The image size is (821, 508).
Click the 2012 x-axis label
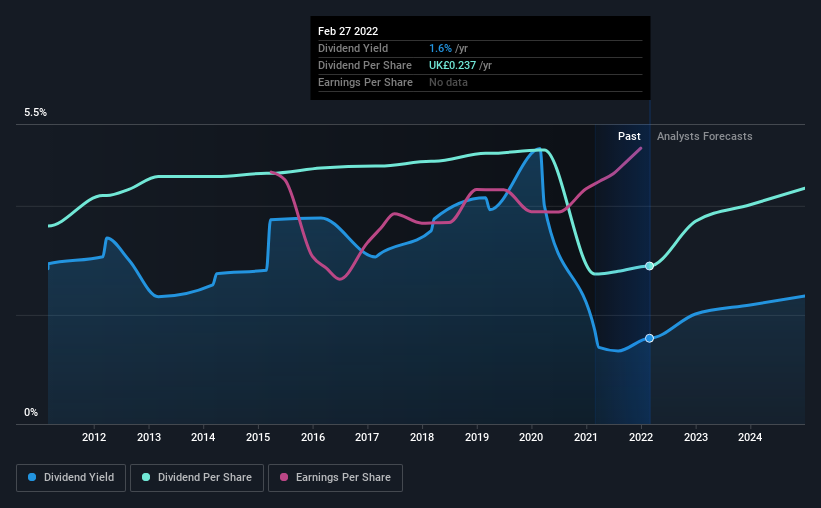coord(94,437)
